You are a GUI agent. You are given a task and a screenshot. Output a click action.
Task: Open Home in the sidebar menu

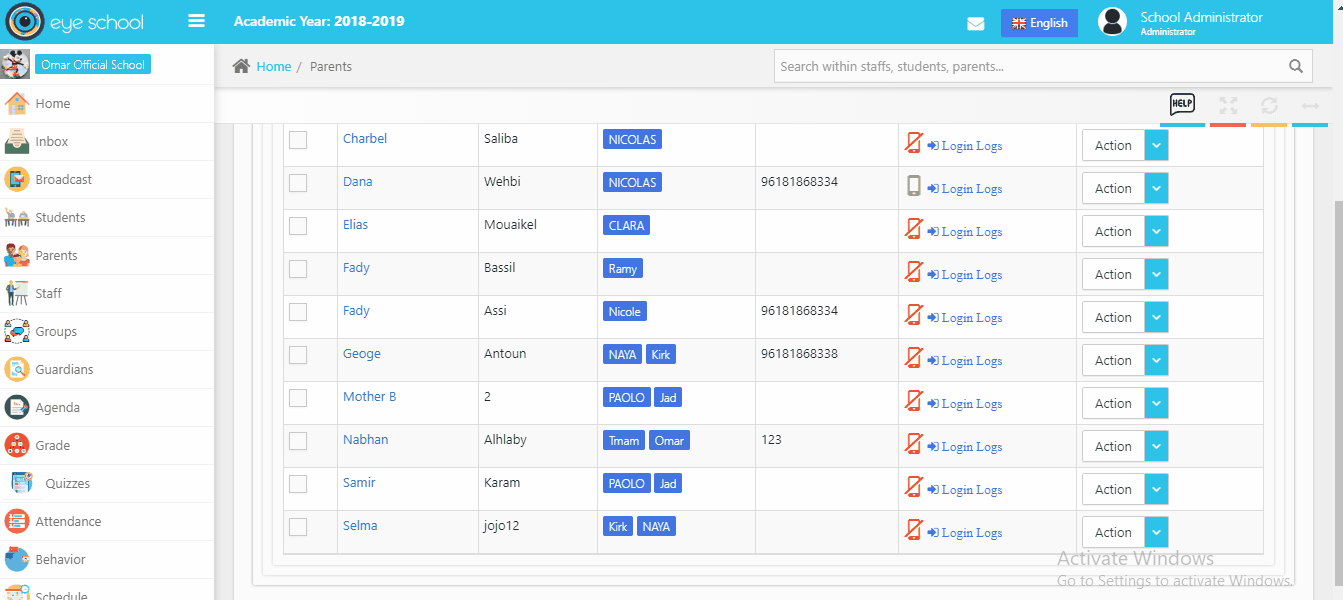point(53,103)
